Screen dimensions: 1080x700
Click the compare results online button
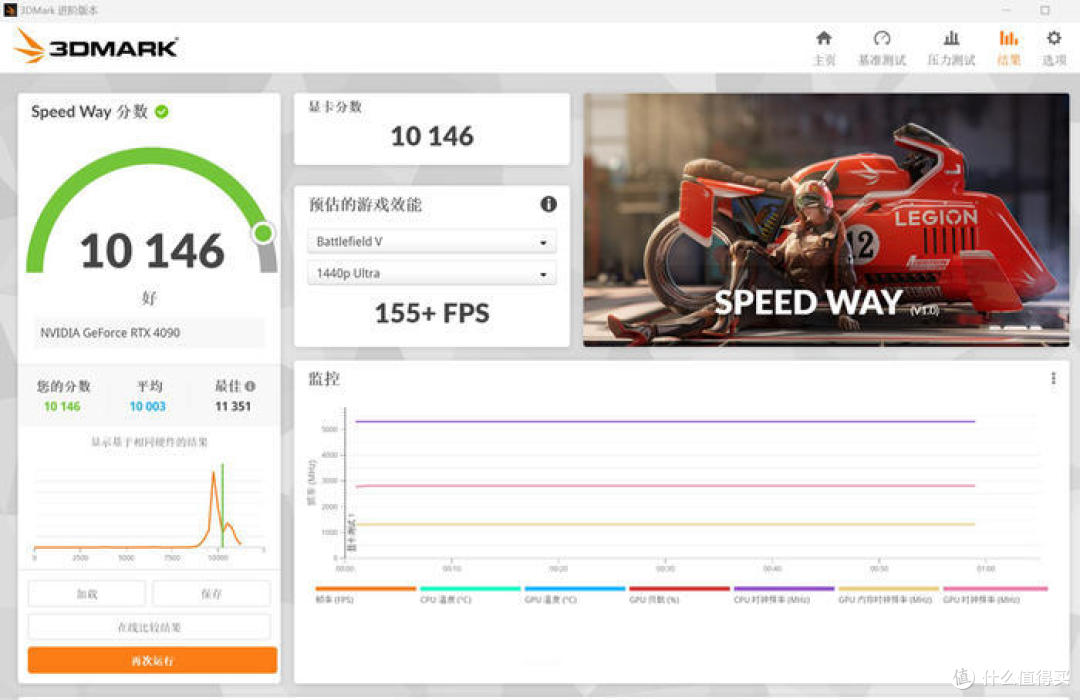pos(149,627)
